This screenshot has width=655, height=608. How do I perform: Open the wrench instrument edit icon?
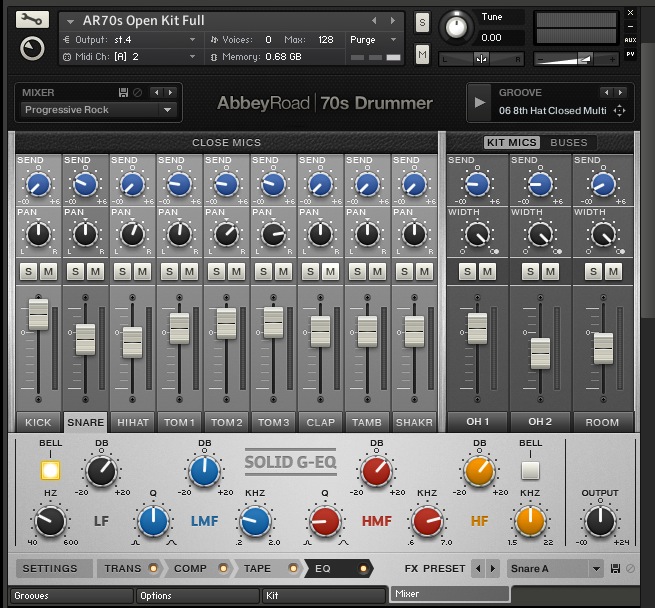[x=32, y=19]
